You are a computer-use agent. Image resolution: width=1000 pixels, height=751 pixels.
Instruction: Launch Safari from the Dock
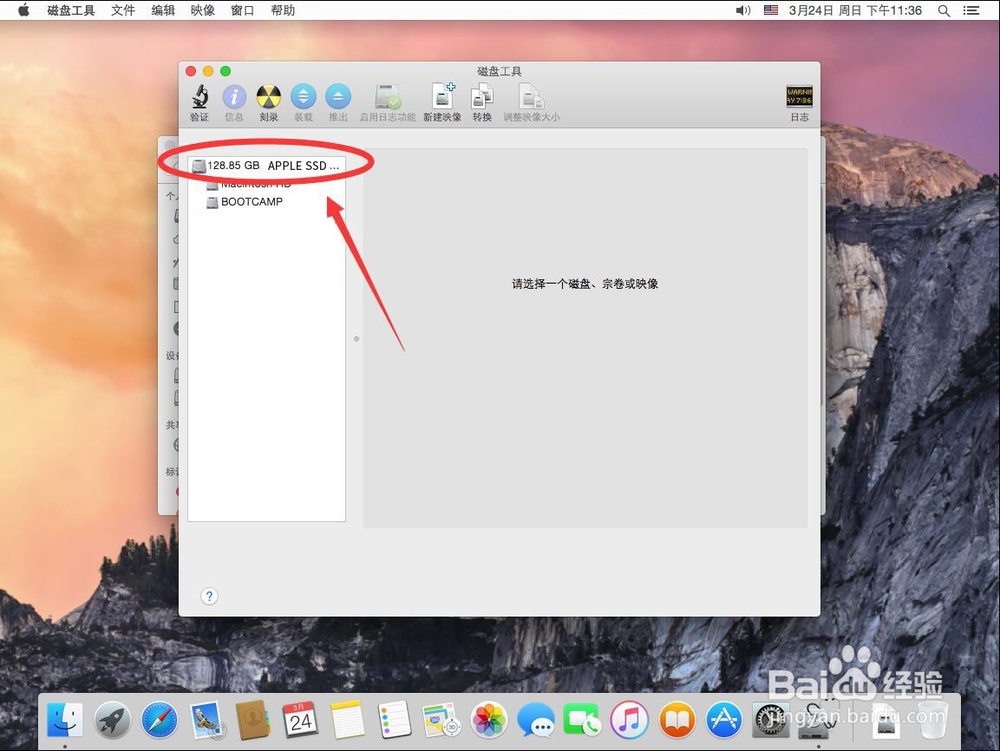pos(159,720)
